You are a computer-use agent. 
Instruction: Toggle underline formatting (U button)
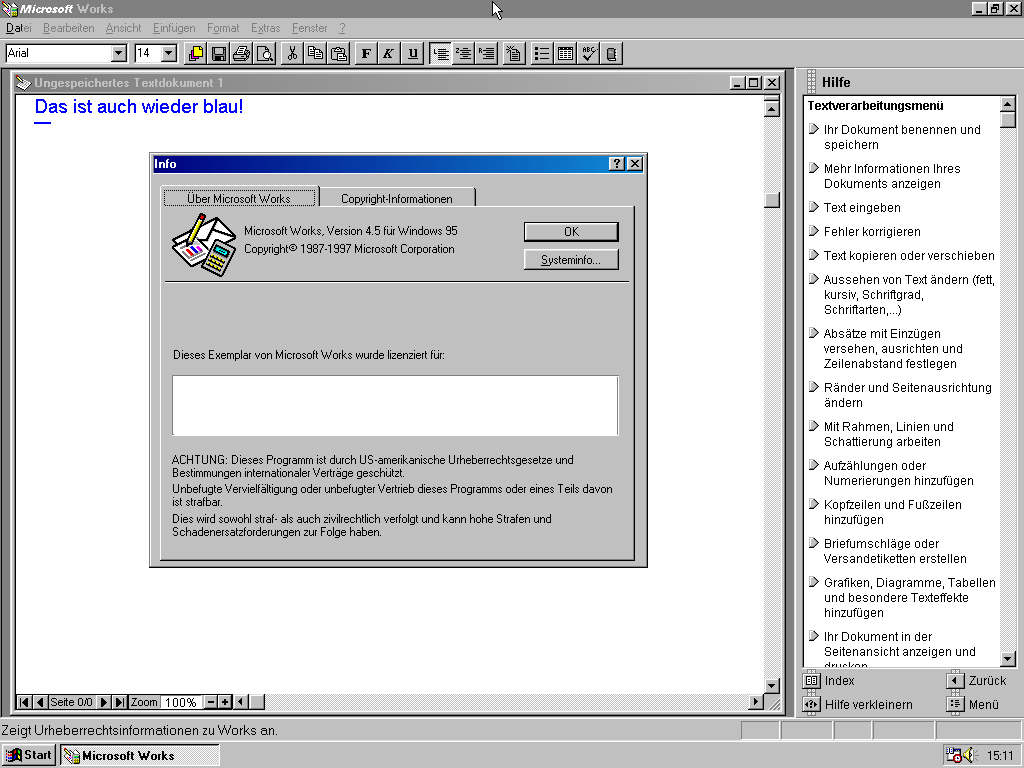412,54
